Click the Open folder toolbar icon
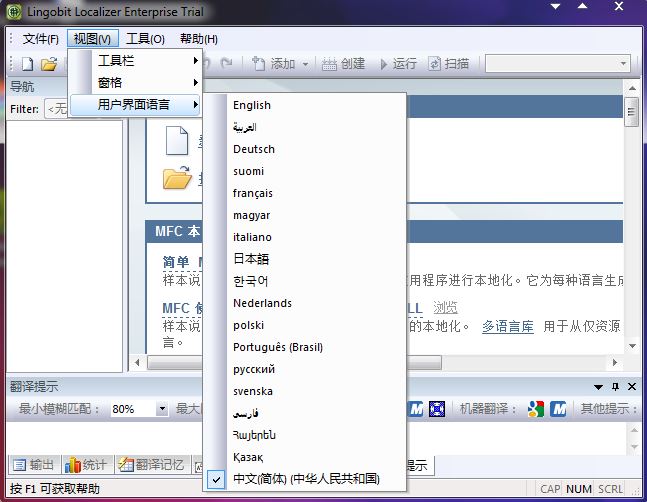The image size is (647, 502). click(x=49, y=64)
